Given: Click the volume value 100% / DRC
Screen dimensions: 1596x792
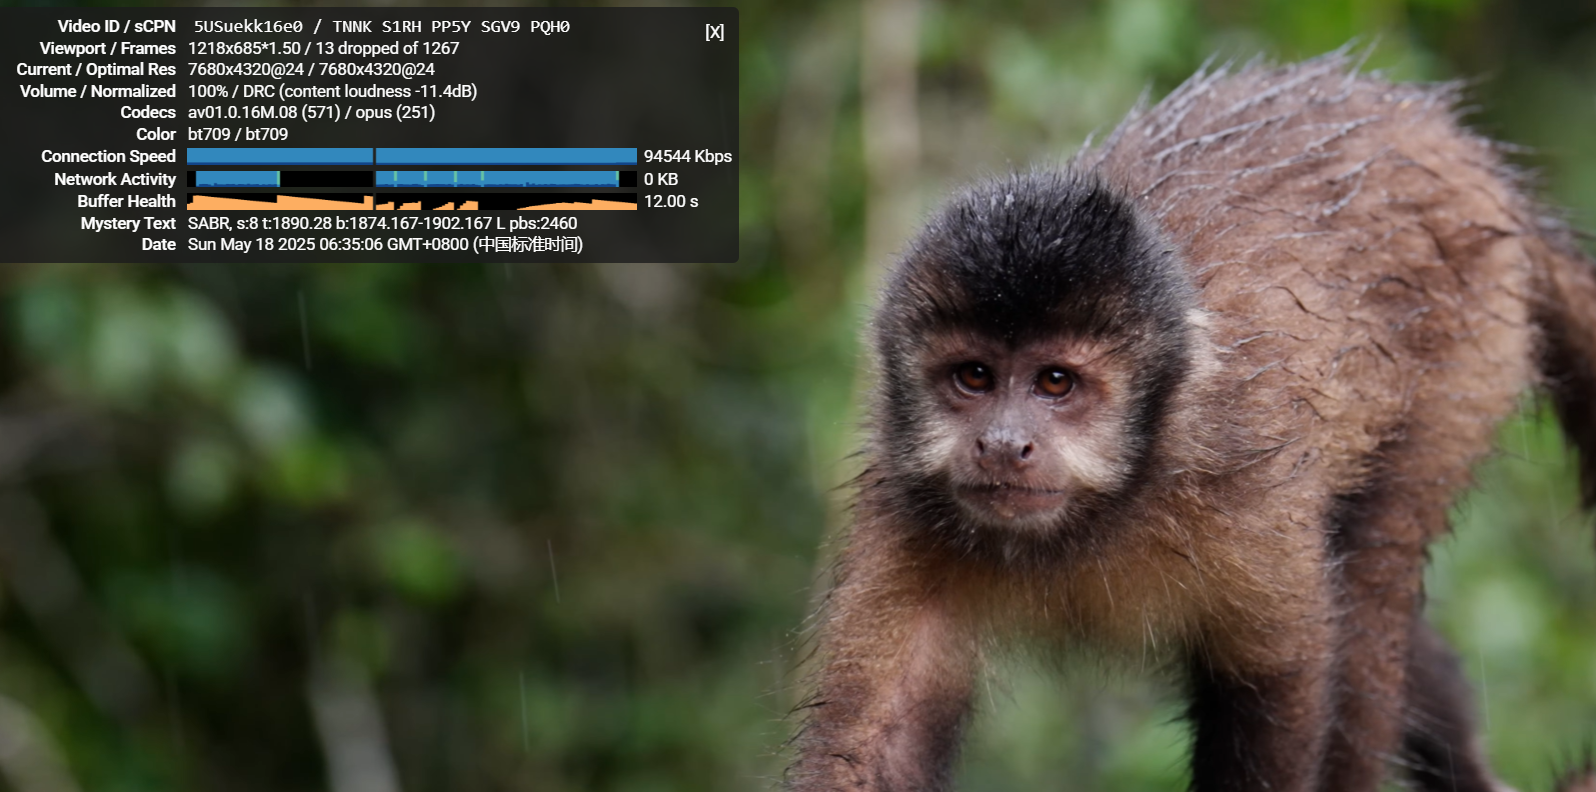Looking at the screenshot, I should [x=231, y=91].
